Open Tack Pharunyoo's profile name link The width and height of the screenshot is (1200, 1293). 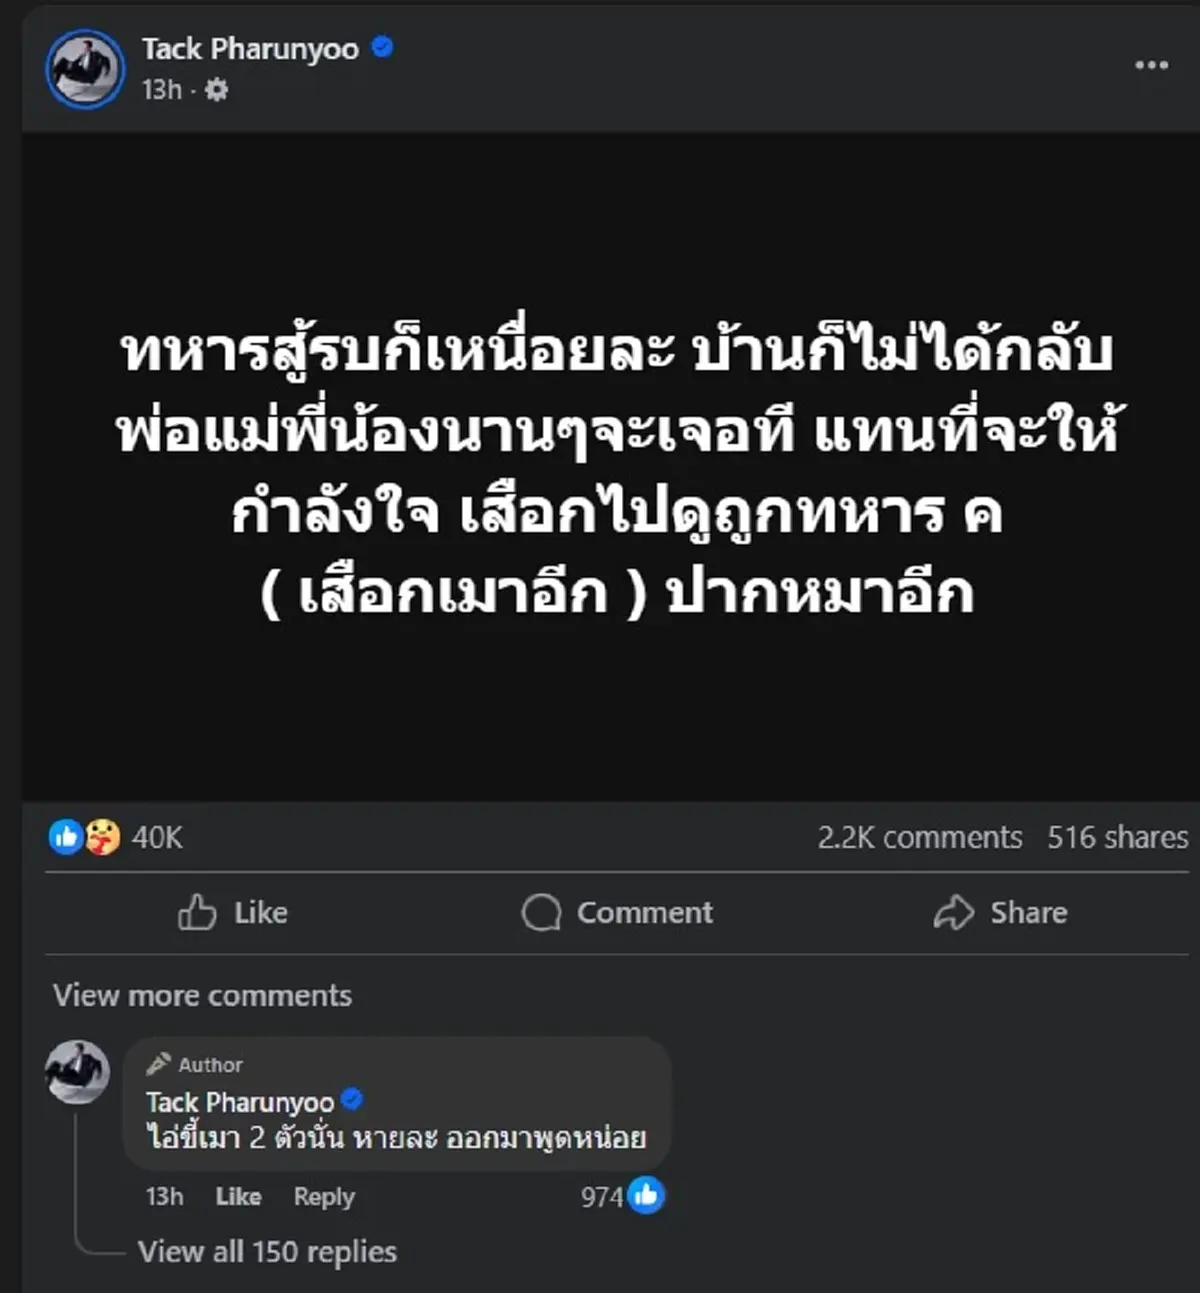pos(252,47)
